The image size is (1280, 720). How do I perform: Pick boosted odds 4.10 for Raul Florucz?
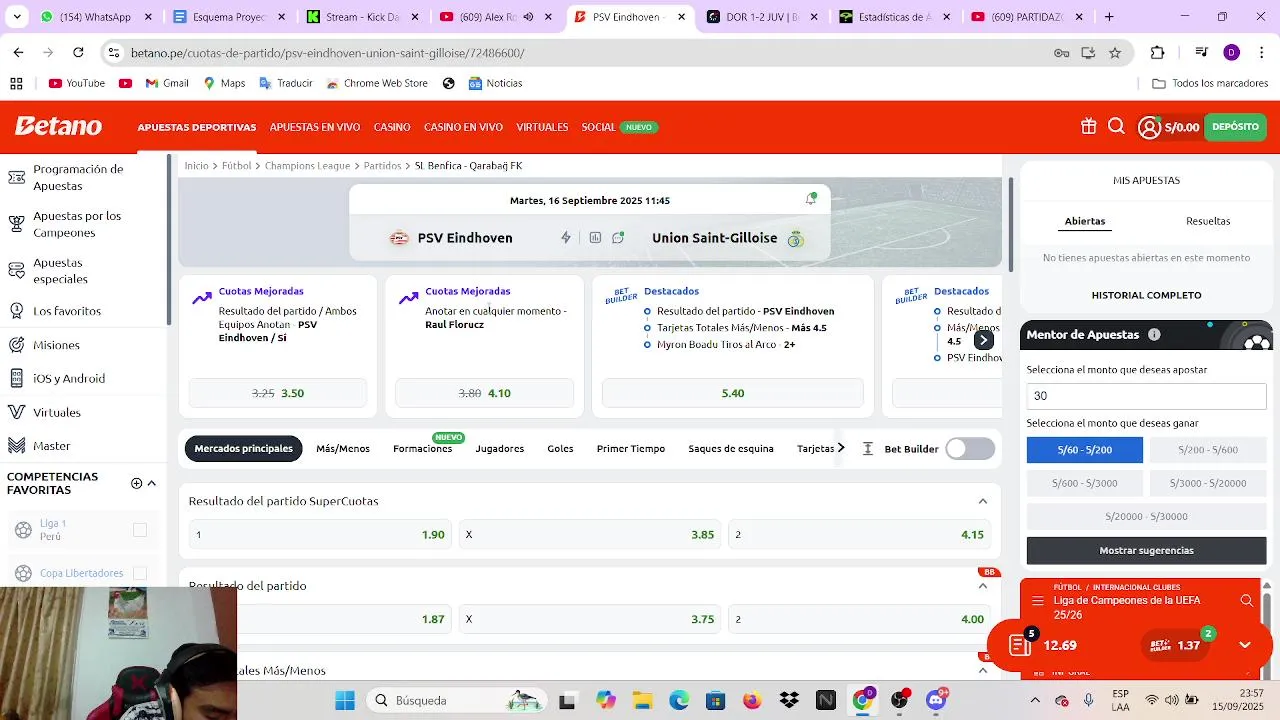pyautogui.click(x=484, y=393)
